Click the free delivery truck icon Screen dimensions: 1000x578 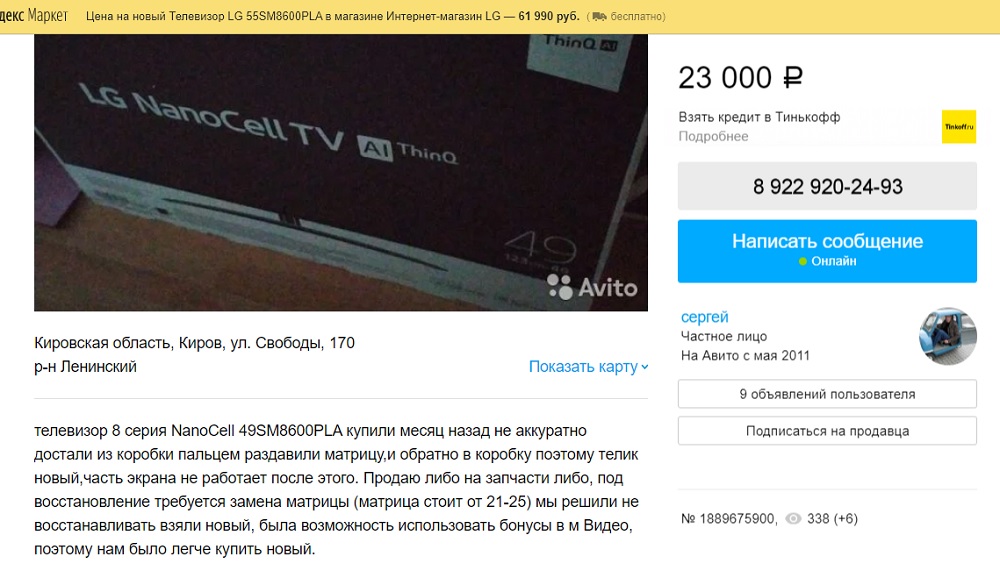pyautogui.click(x=599, y=17)
